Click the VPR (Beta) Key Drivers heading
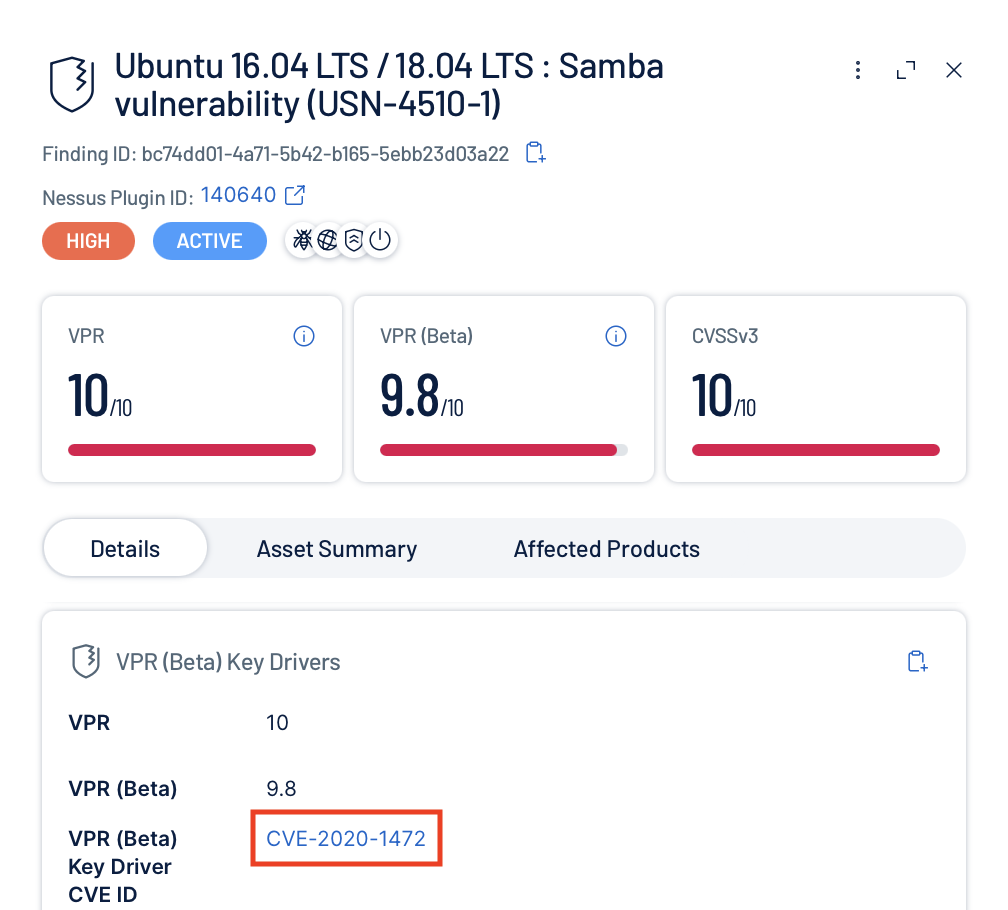1008x910 pixels. (228, 662)
